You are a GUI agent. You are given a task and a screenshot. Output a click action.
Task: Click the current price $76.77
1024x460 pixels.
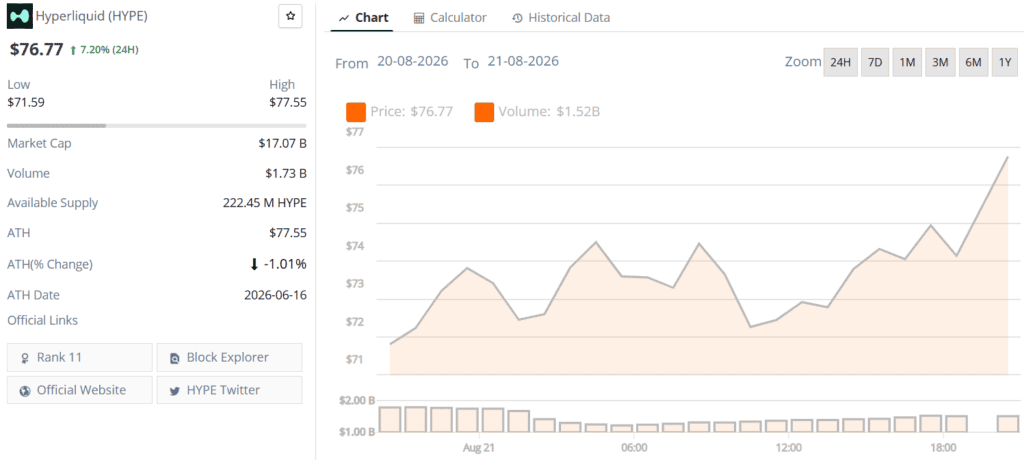pos(36,50)
